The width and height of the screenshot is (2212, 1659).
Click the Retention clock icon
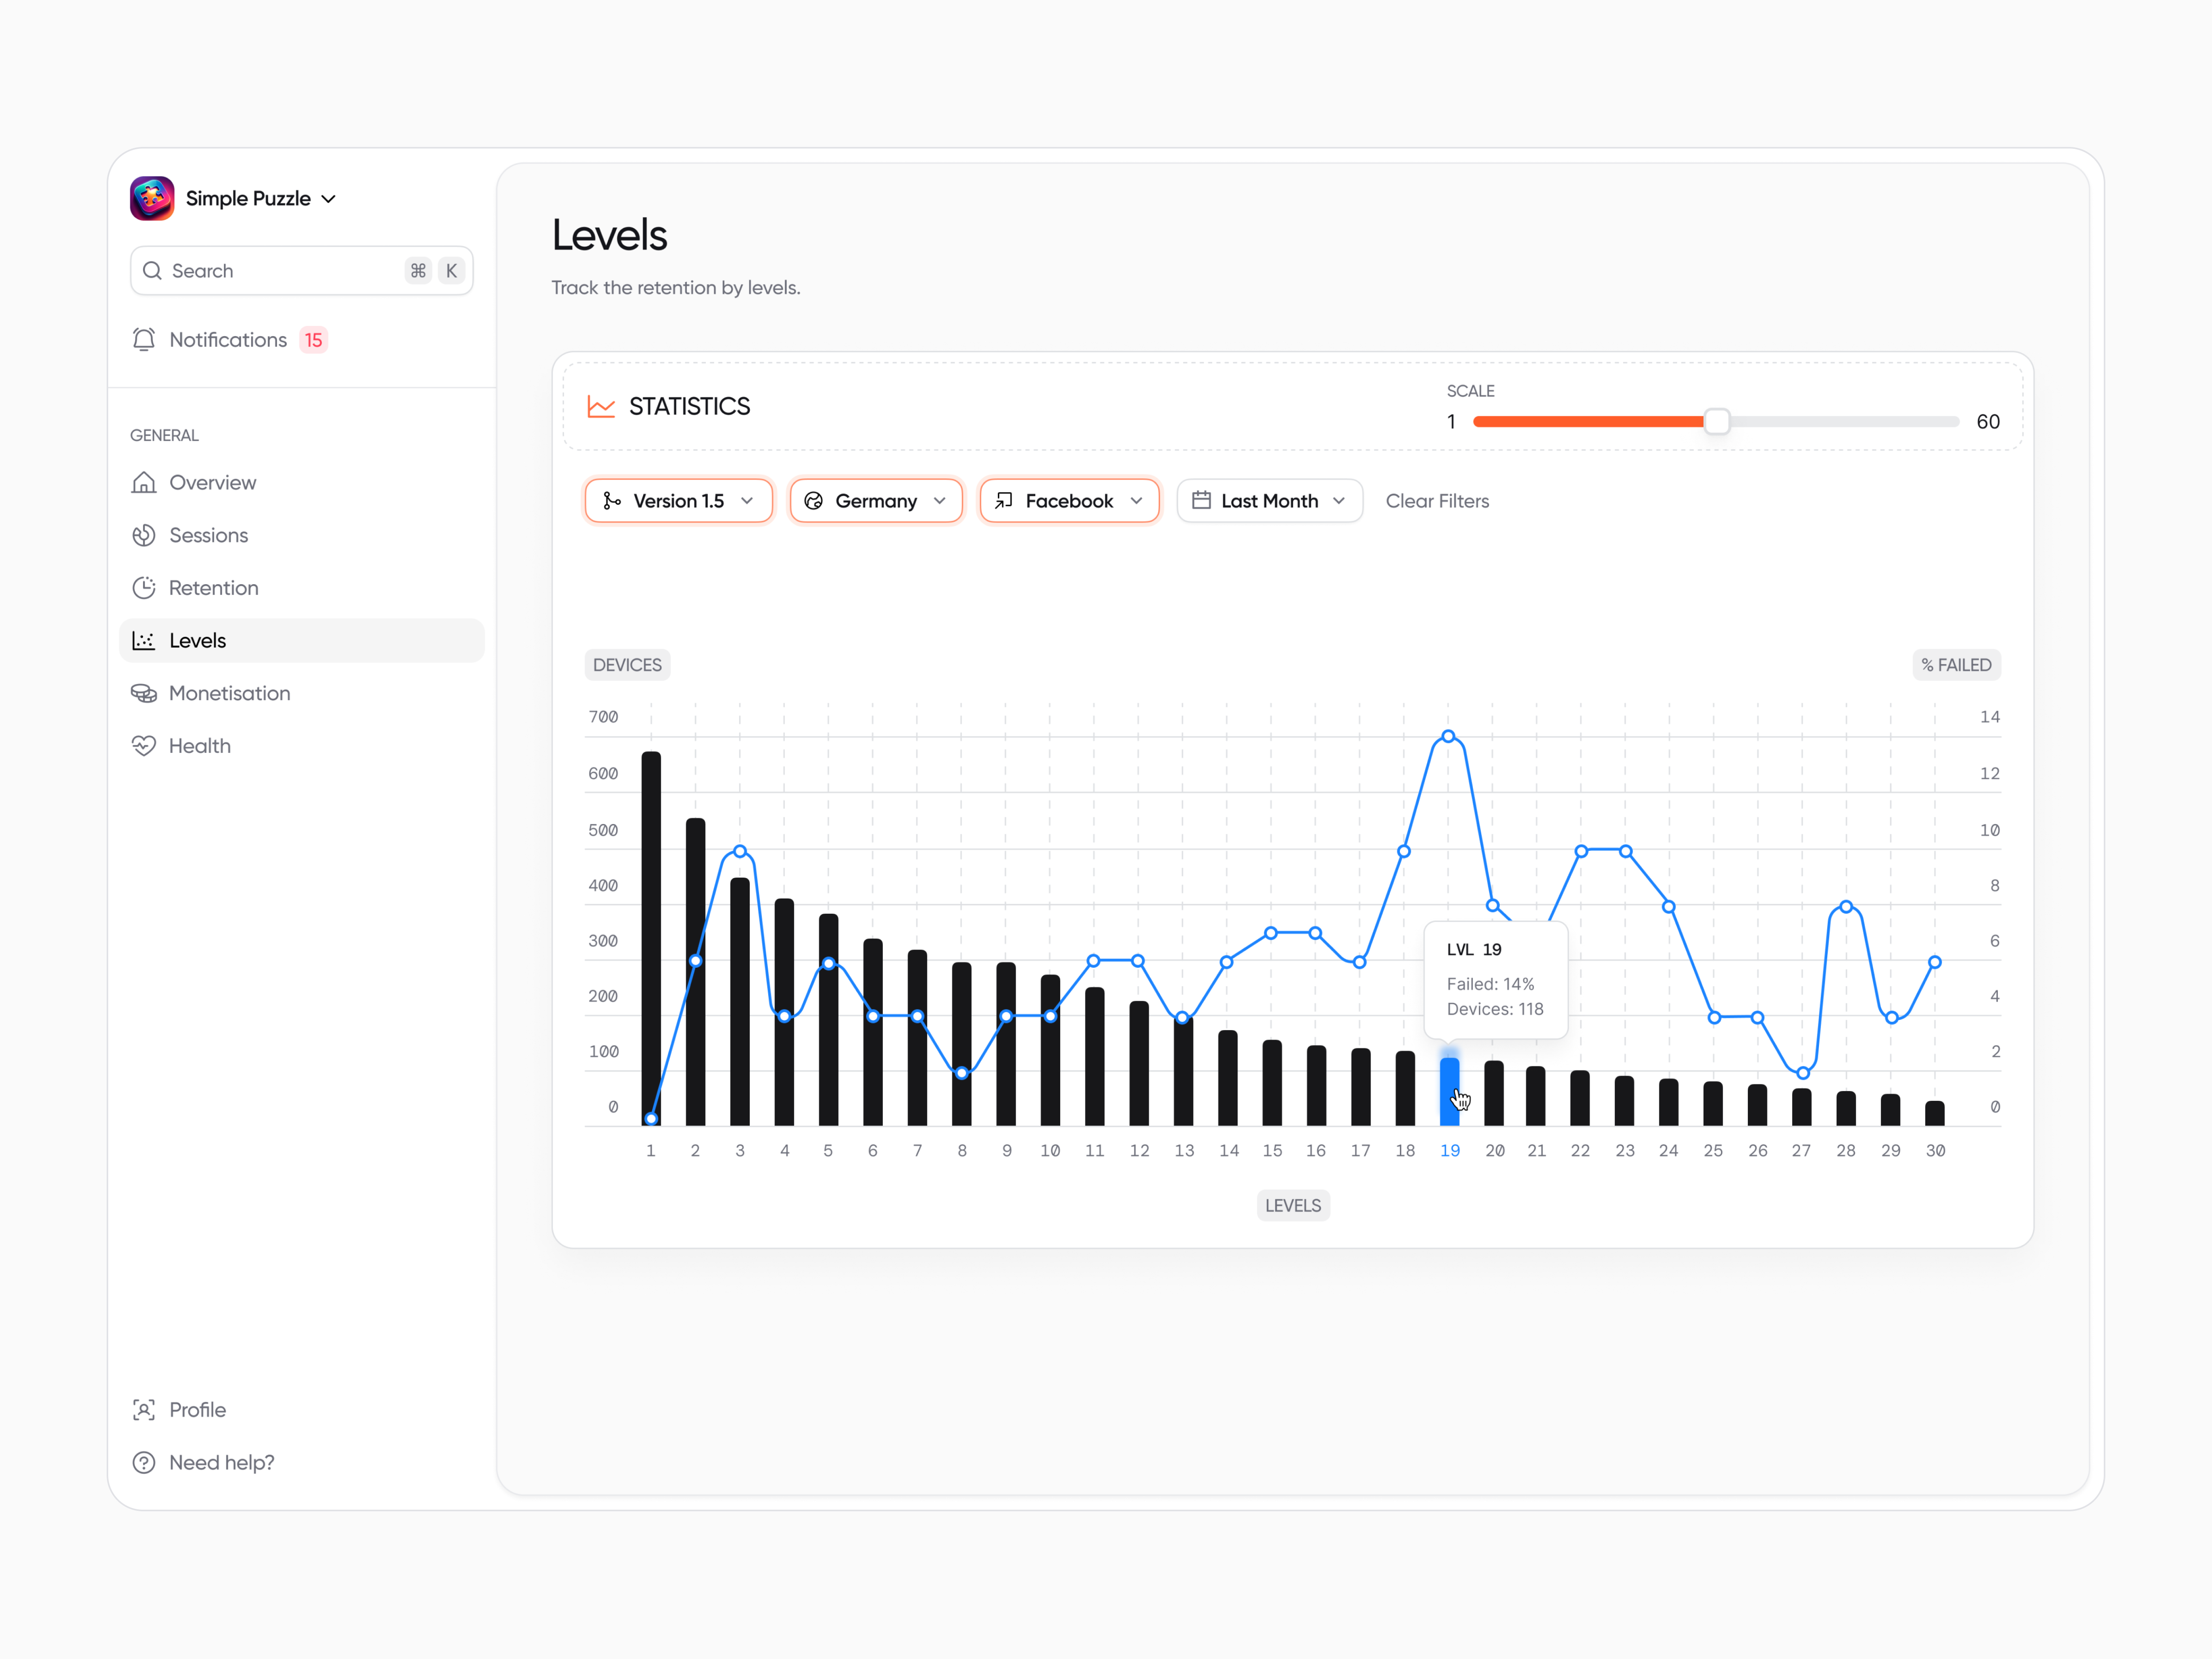click(144, 588)
